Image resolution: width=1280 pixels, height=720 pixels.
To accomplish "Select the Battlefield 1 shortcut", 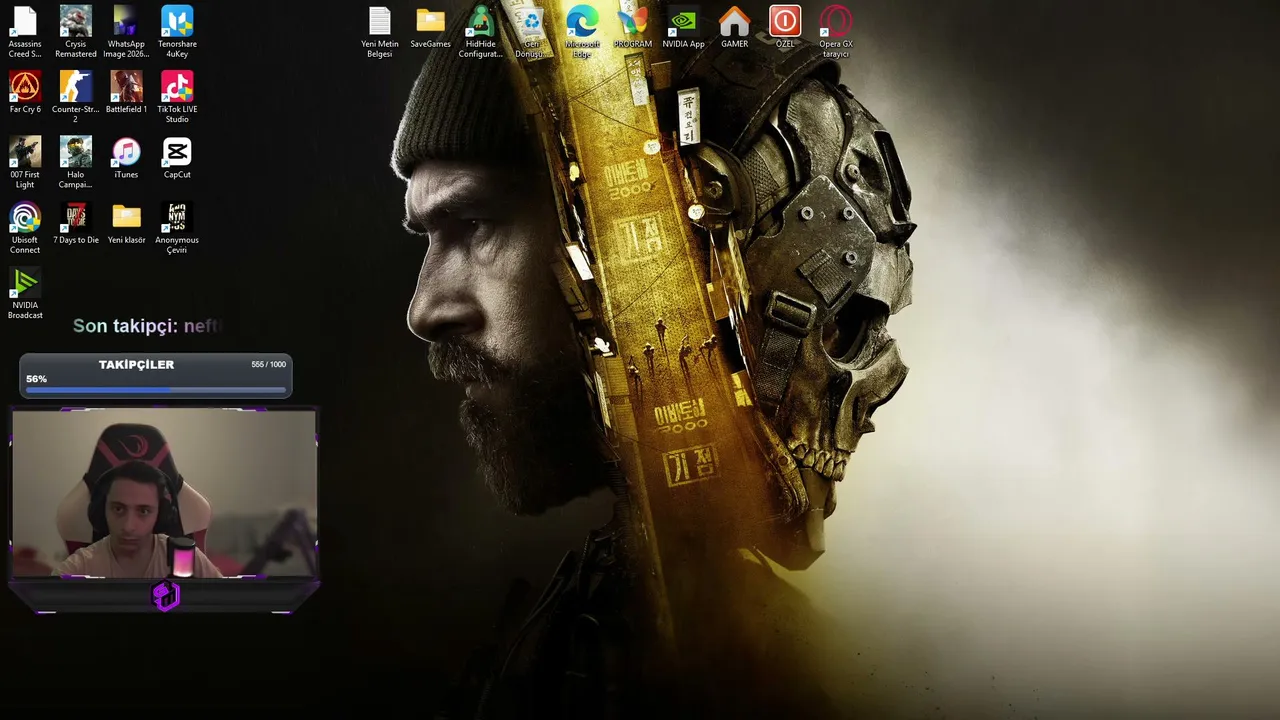I will click(x=126, y=92).
